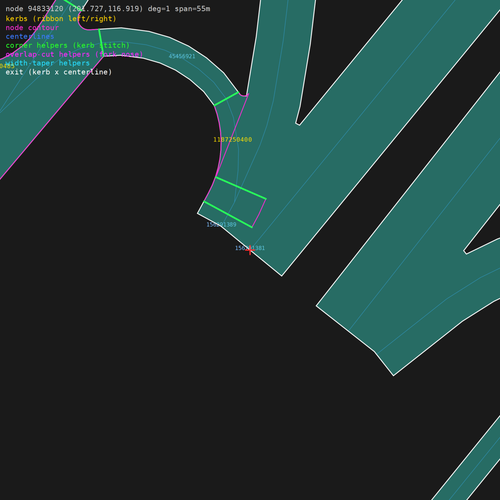The image size is (500, 500).
Task: Click the 'node 94833120' header text
Action: click(x=34, y=9)
